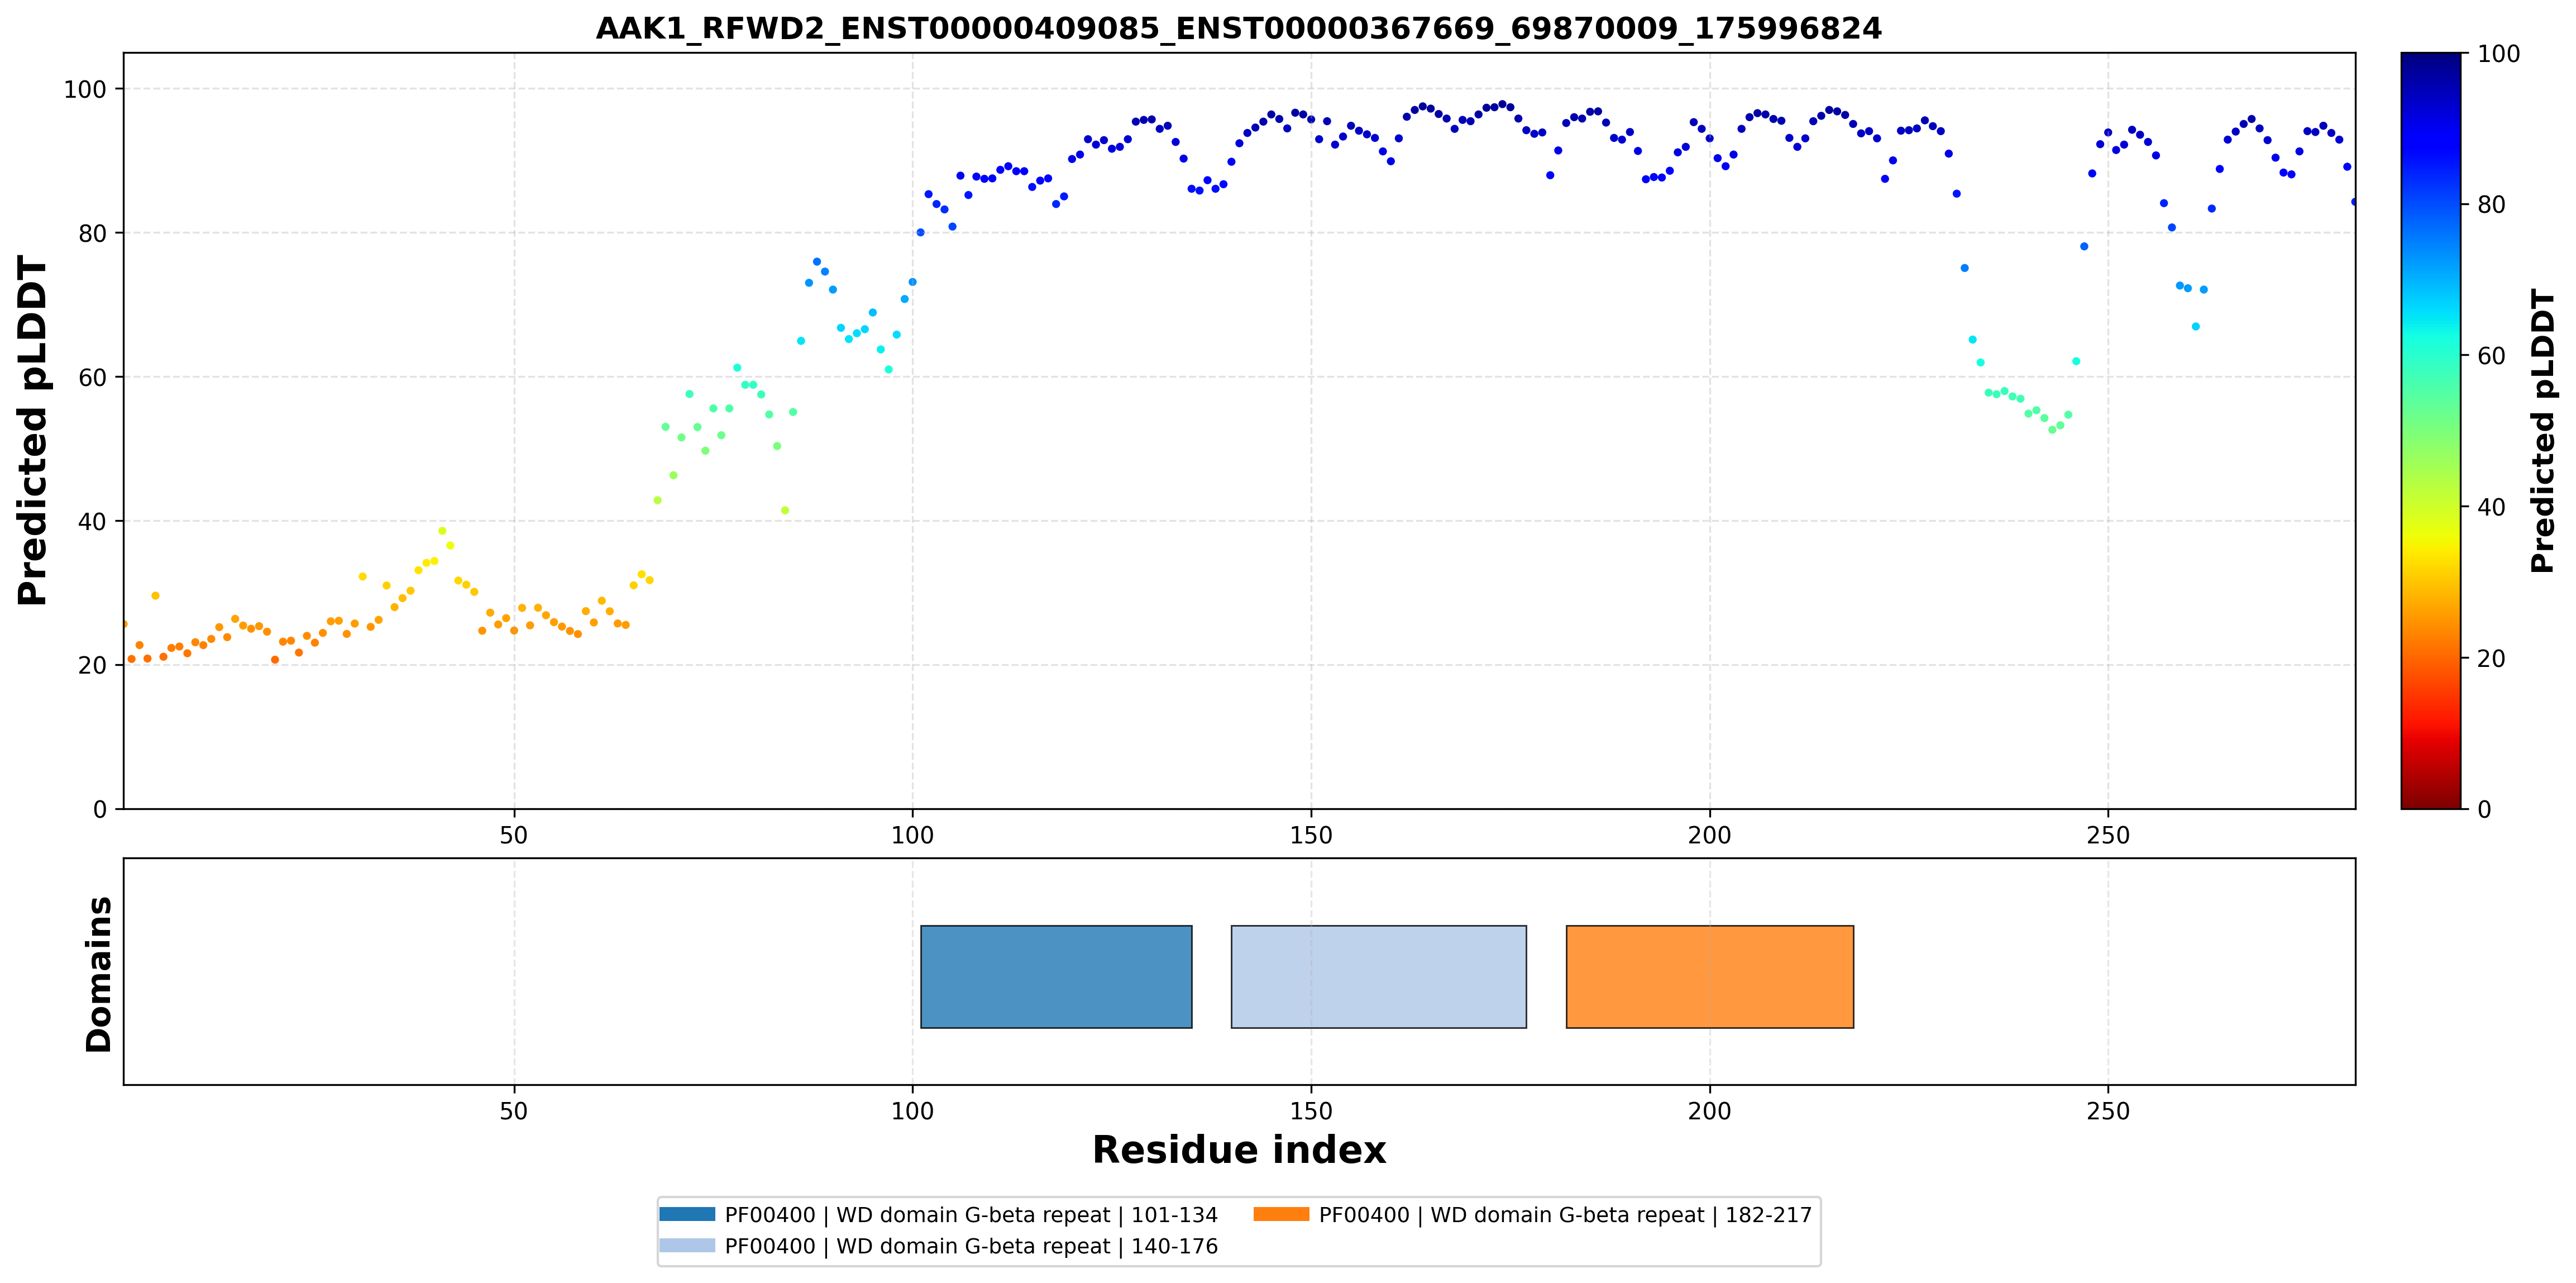Click the orange 182-217 domain box
Image resolution: width=2576 pixels, height=1283 pixels.
pyautogui.click(x=1709, y=976)
